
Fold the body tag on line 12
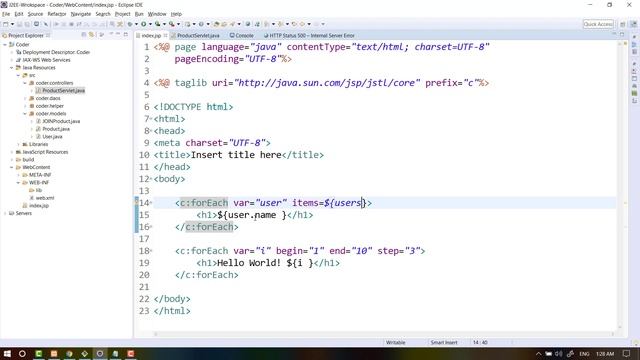[x=151, y=179]
